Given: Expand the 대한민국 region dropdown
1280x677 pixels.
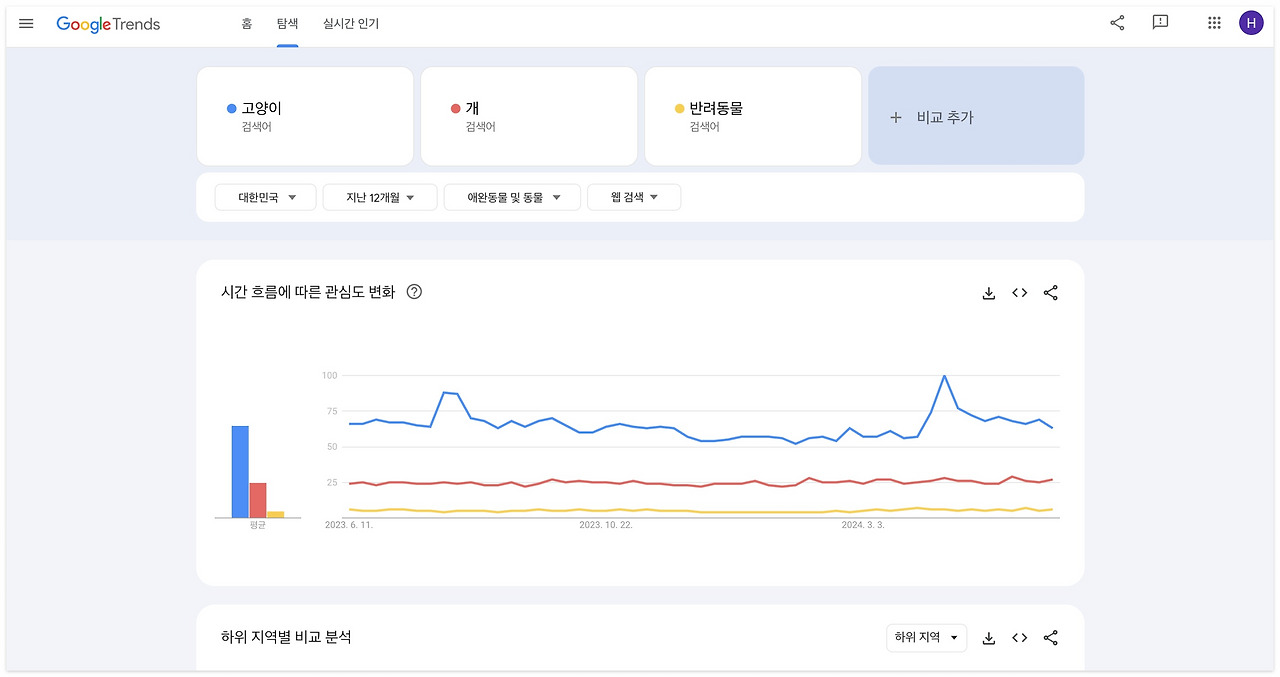Looking at the screenshot, I should pos(266,198).
